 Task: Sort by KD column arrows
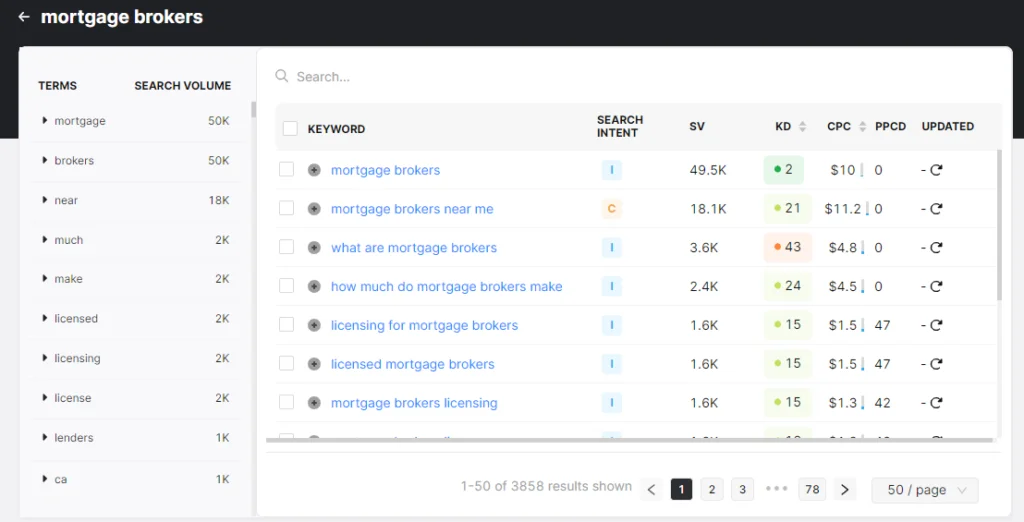click(802, 127)
